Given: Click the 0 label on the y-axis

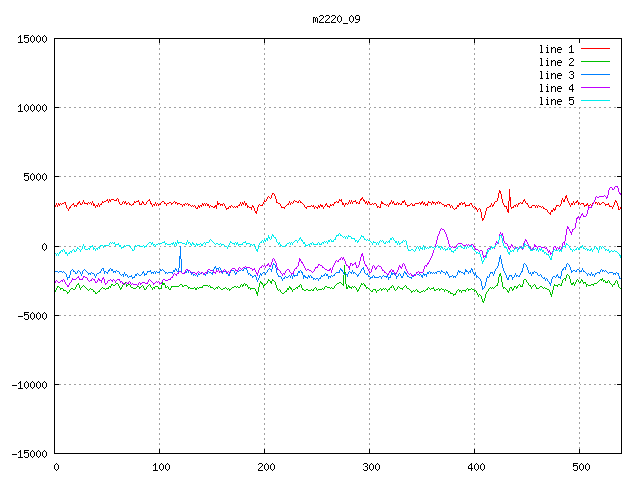Looking at the screenshot, I should pos(44,247).
